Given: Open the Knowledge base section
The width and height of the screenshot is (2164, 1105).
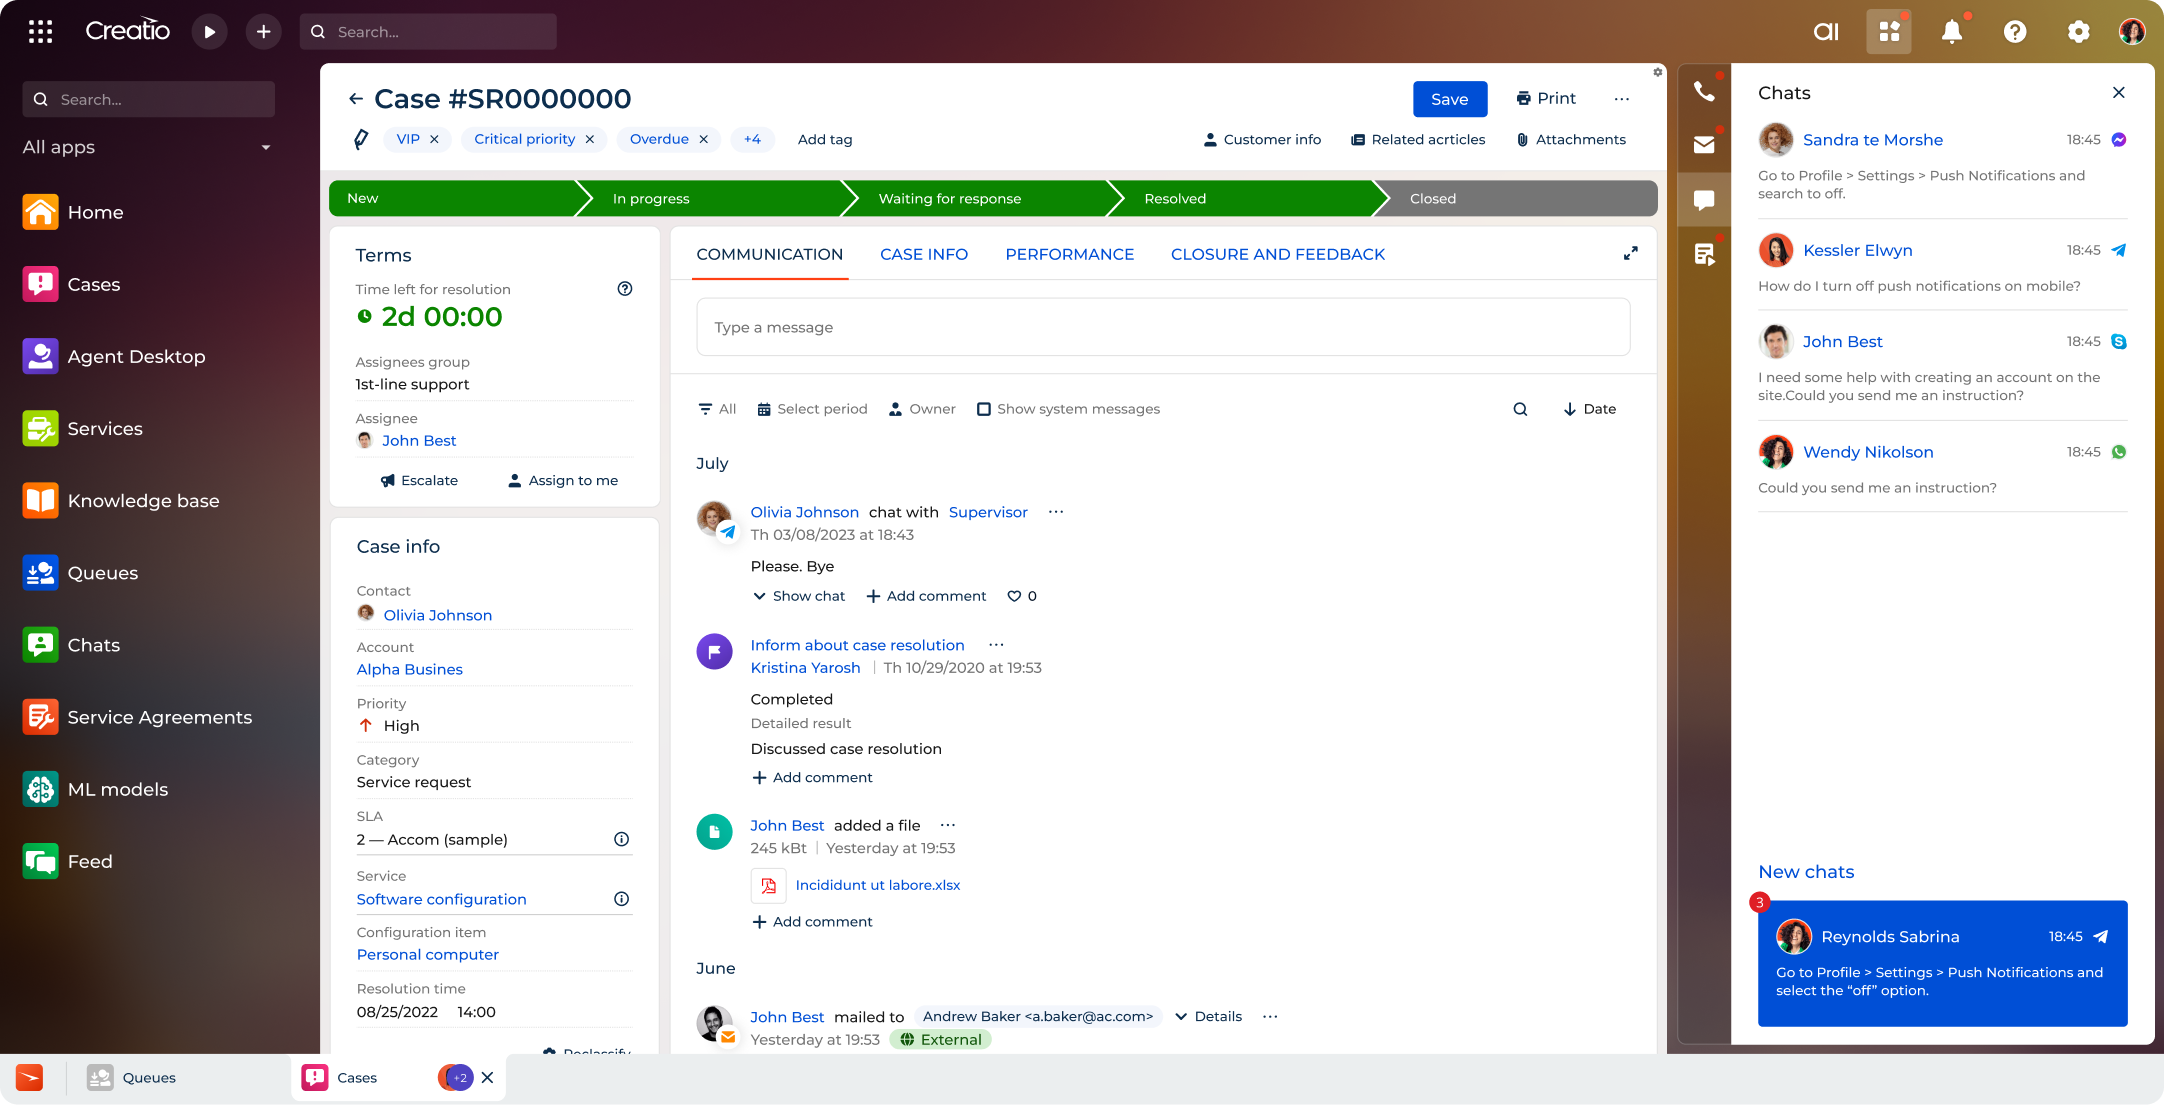Looking at the screenshot, I should (143, 500).
